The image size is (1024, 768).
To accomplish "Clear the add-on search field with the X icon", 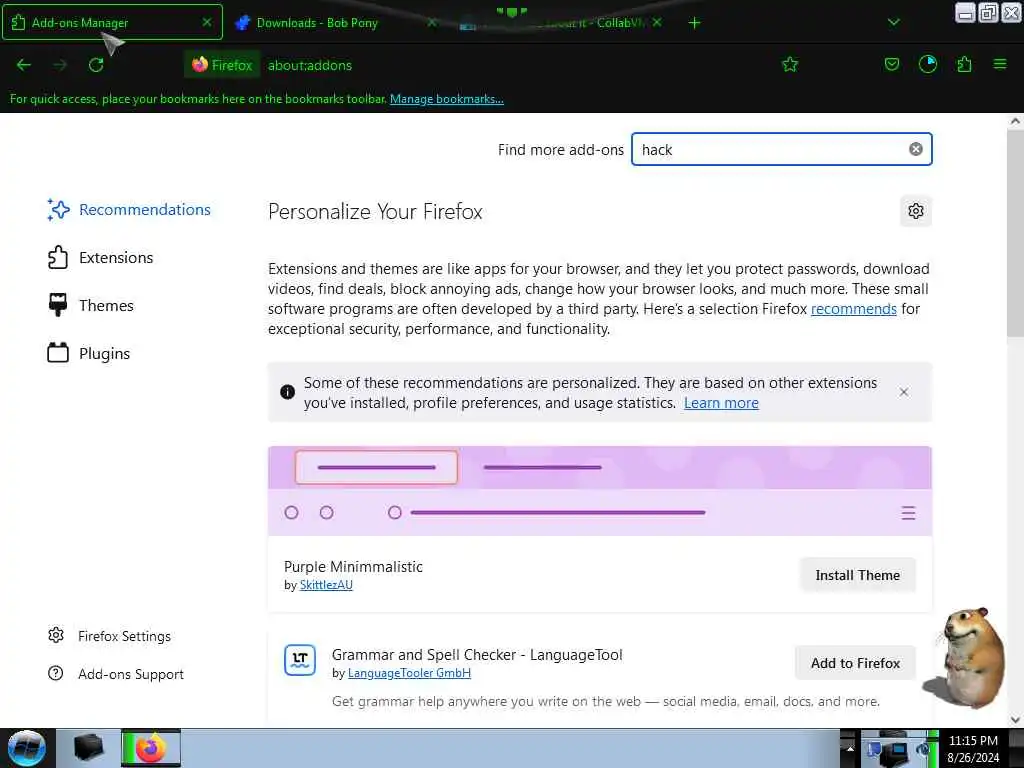I will [x=916, y=149].
